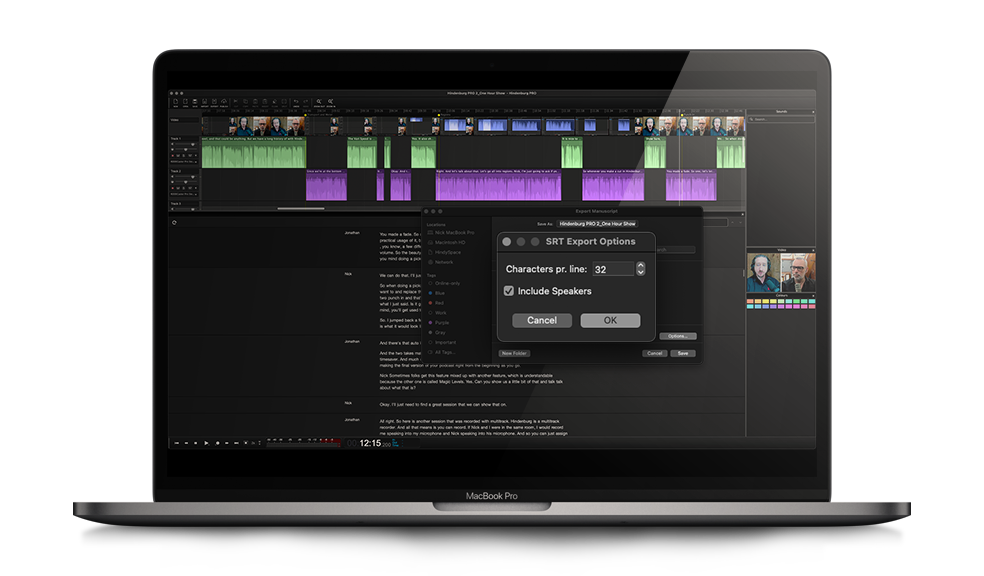
Task: Pick the last pink swatch in Colours second row
Action: 812,306
